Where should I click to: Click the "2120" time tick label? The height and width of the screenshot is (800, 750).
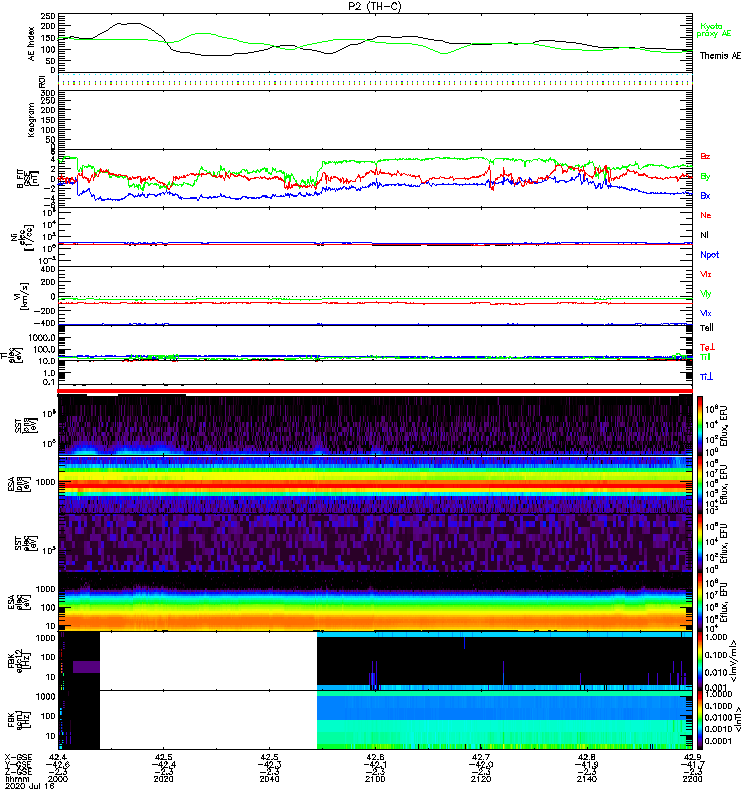click(x=481, y=779)
